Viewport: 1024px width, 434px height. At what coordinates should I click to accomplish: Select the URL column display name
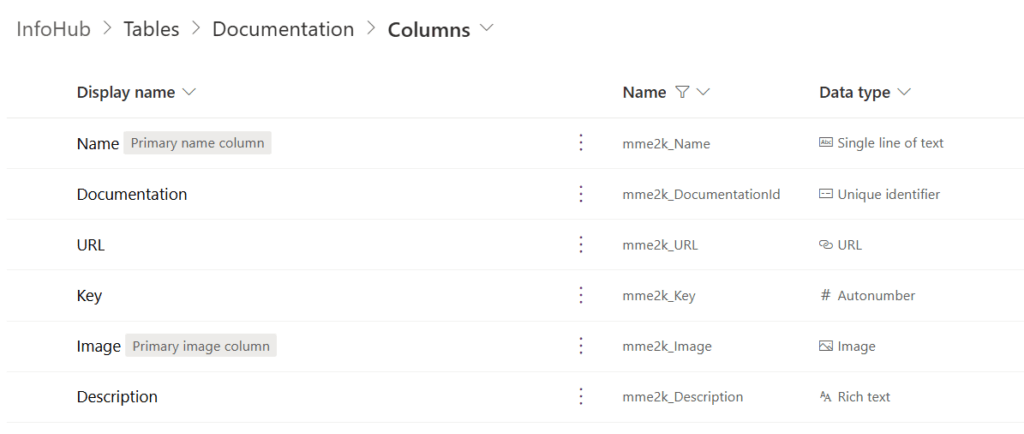coord(91,245)
